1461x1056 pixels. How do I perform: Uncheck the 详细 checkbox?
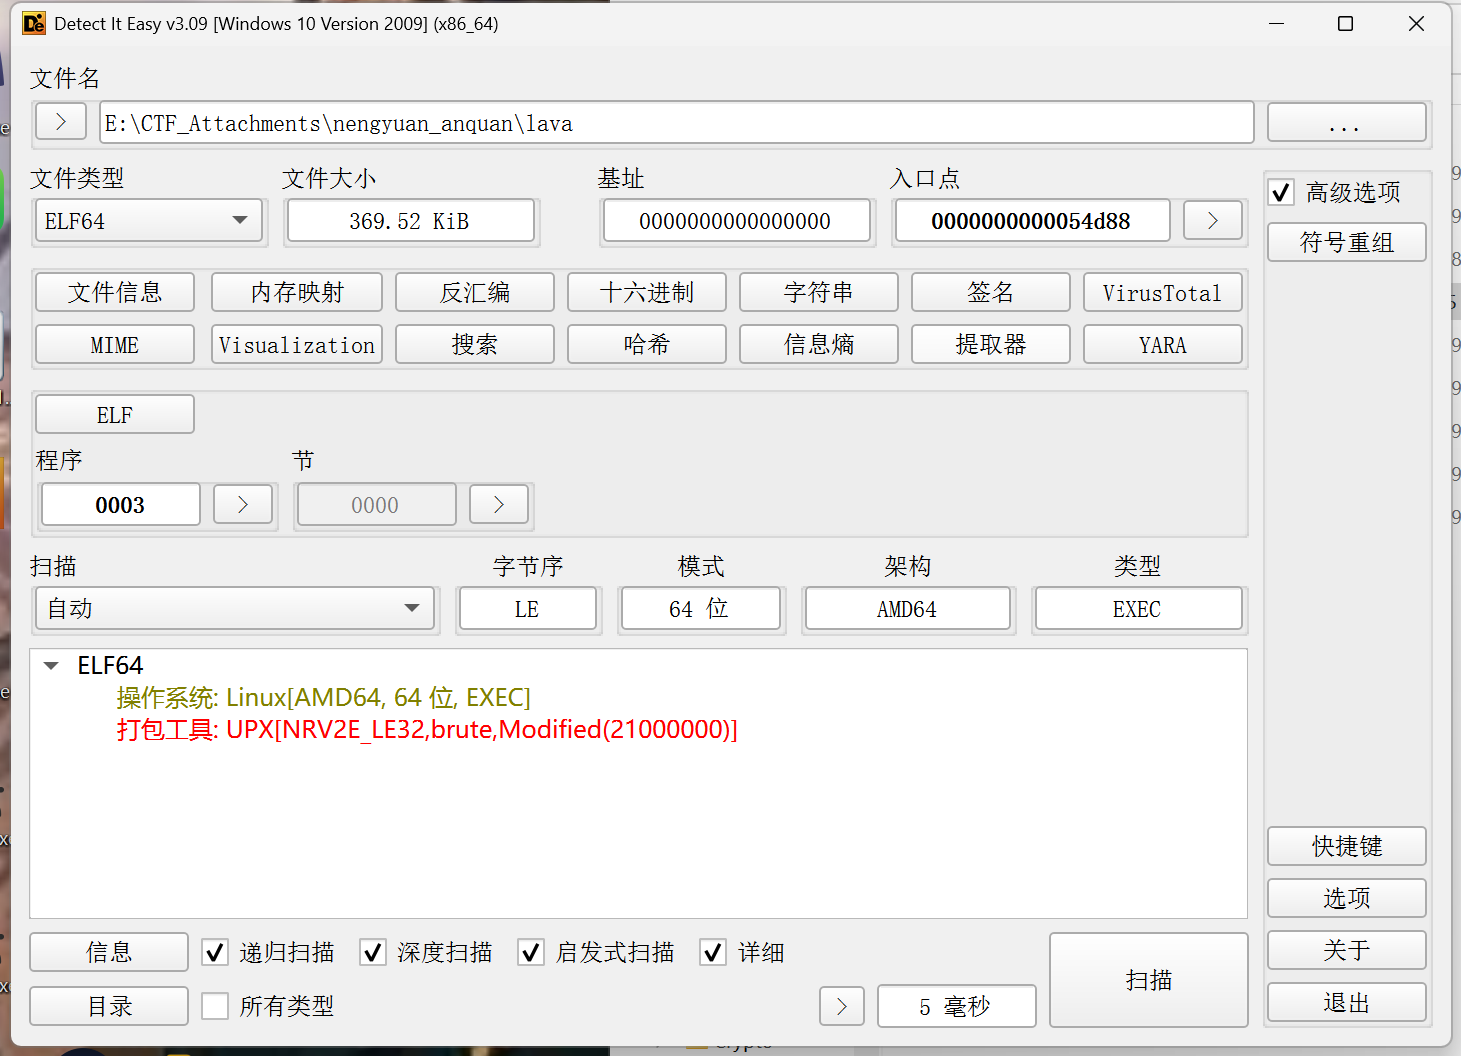coord(713,952)
